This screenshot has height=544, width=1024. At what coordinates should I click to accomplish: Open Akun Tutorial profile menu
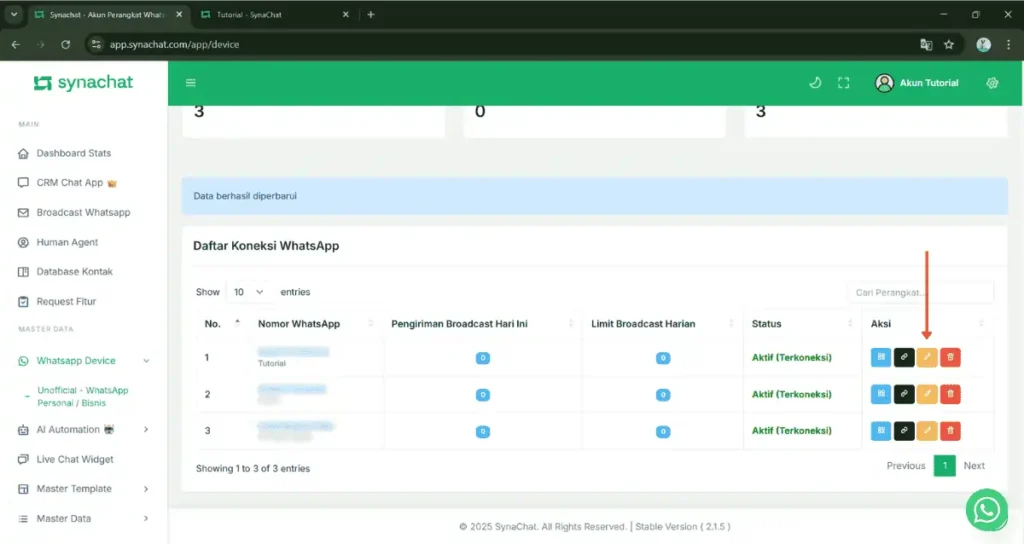917,83
